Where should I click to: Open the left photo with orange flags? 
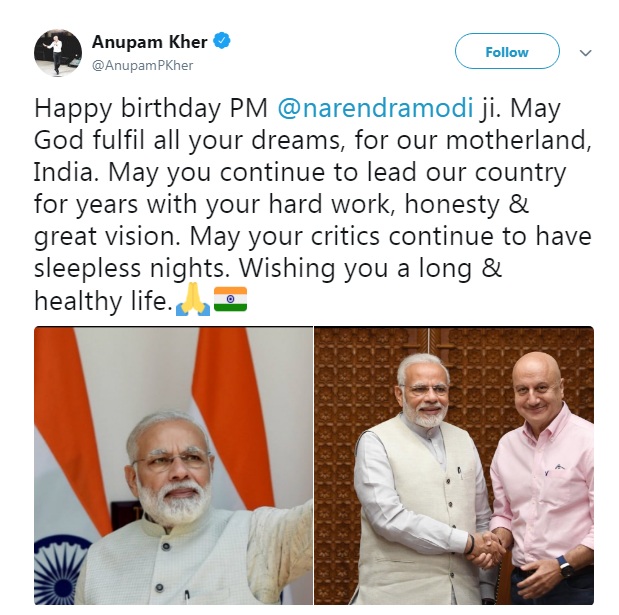[x=173, y=465]
